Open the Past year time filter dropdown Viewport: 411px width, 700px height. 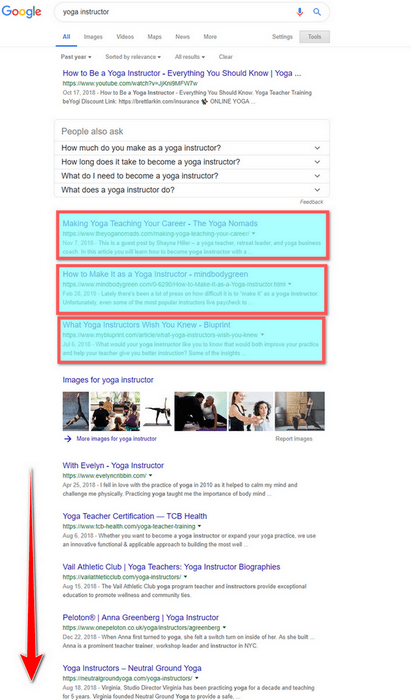(x=76, y=57)
